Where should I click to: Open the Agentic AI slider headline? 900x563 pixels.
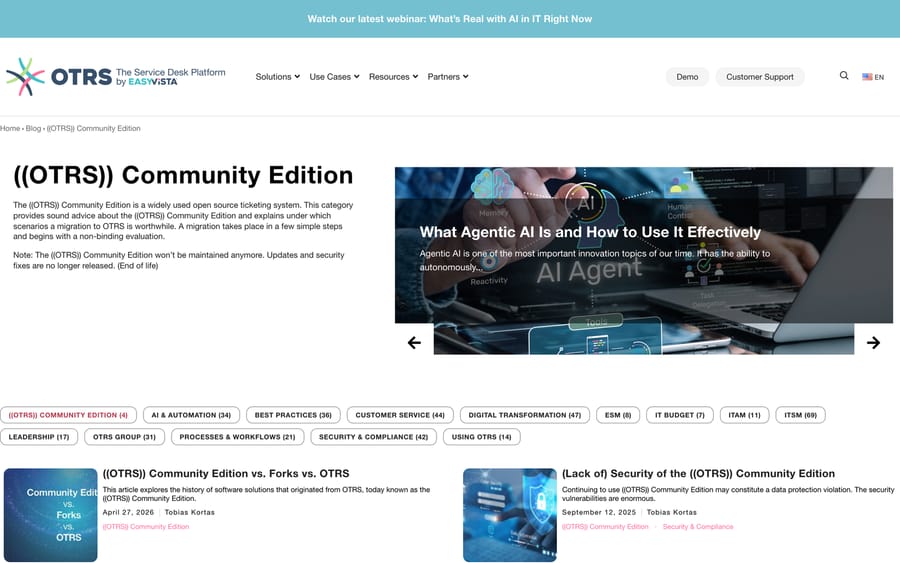(x=590, y=232)
